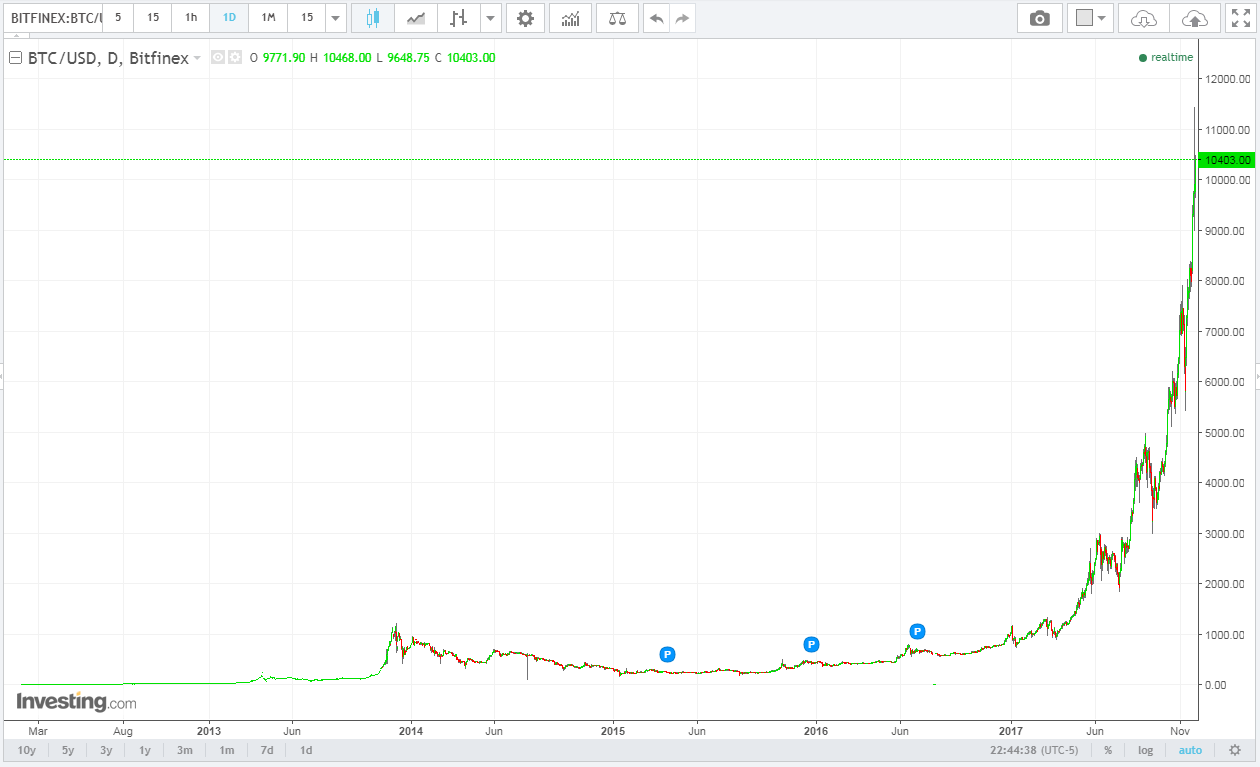Click the 5000.00 price axis label
This screenshot has width=1260, height=767.
[x=1225, y=432]
